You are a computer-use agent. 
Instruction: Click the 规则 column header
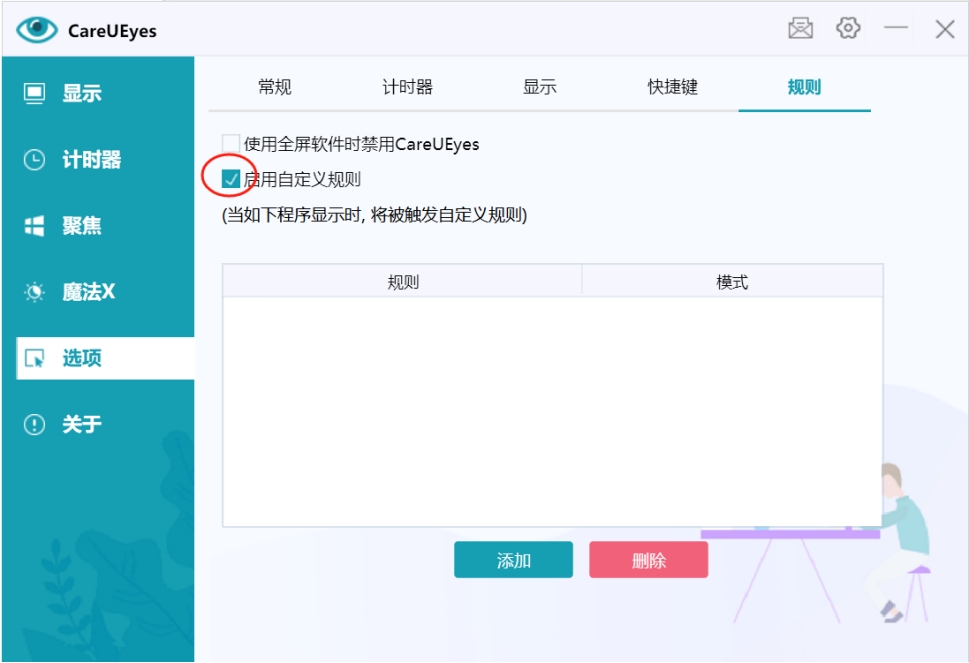click(401, 279)
